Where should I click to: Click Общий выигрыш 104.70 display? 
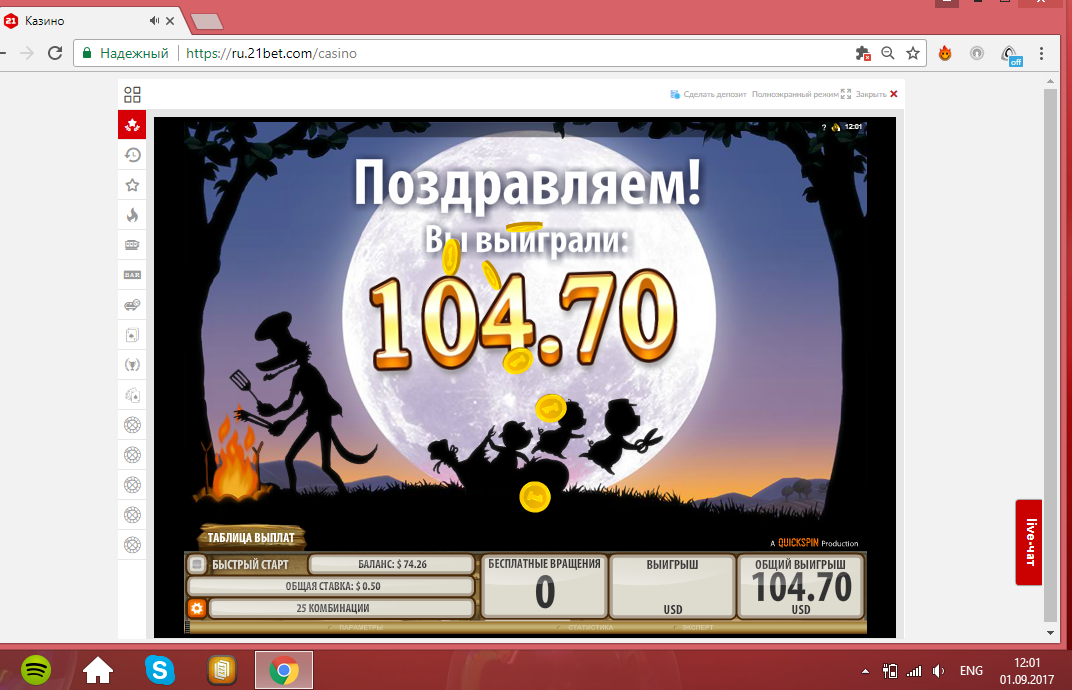coord(801,586)
